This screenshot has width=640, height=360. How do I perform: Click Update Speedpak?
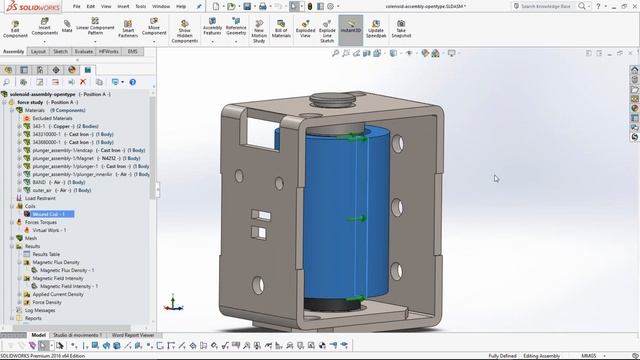[x=376, y=29]
